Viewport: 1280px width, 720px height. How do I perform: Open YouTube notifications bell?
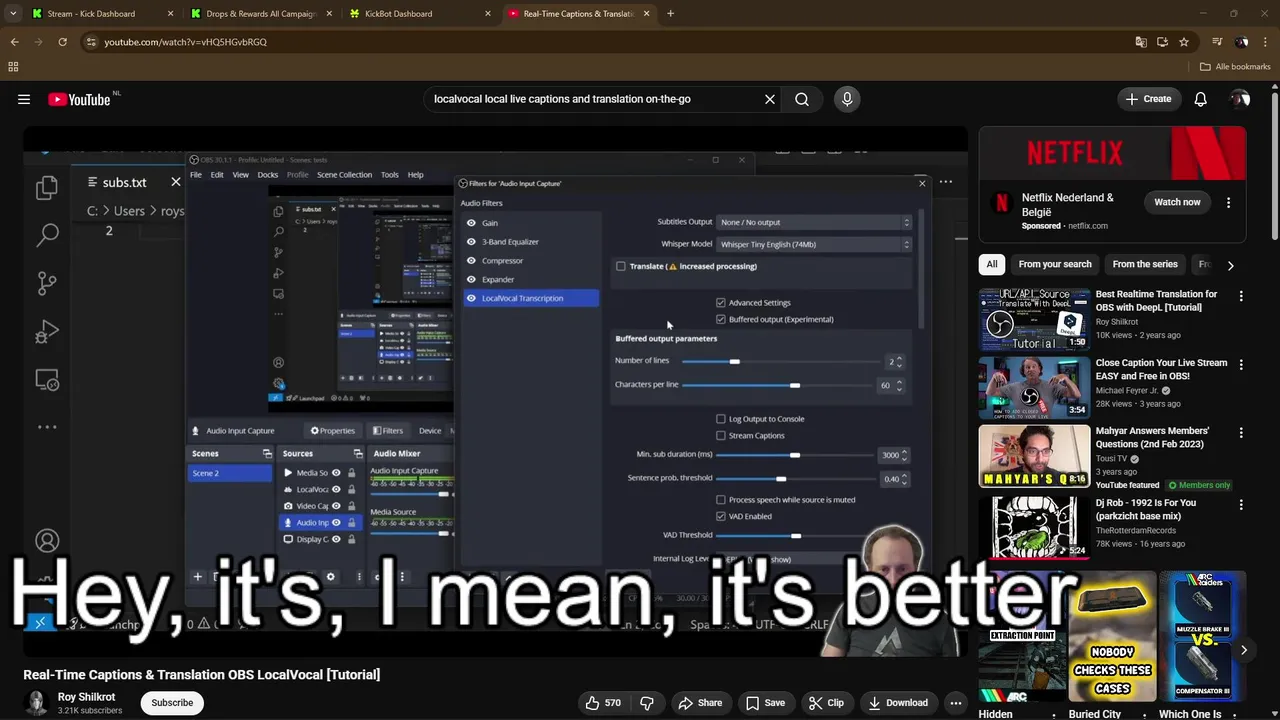pos(1200,99)
